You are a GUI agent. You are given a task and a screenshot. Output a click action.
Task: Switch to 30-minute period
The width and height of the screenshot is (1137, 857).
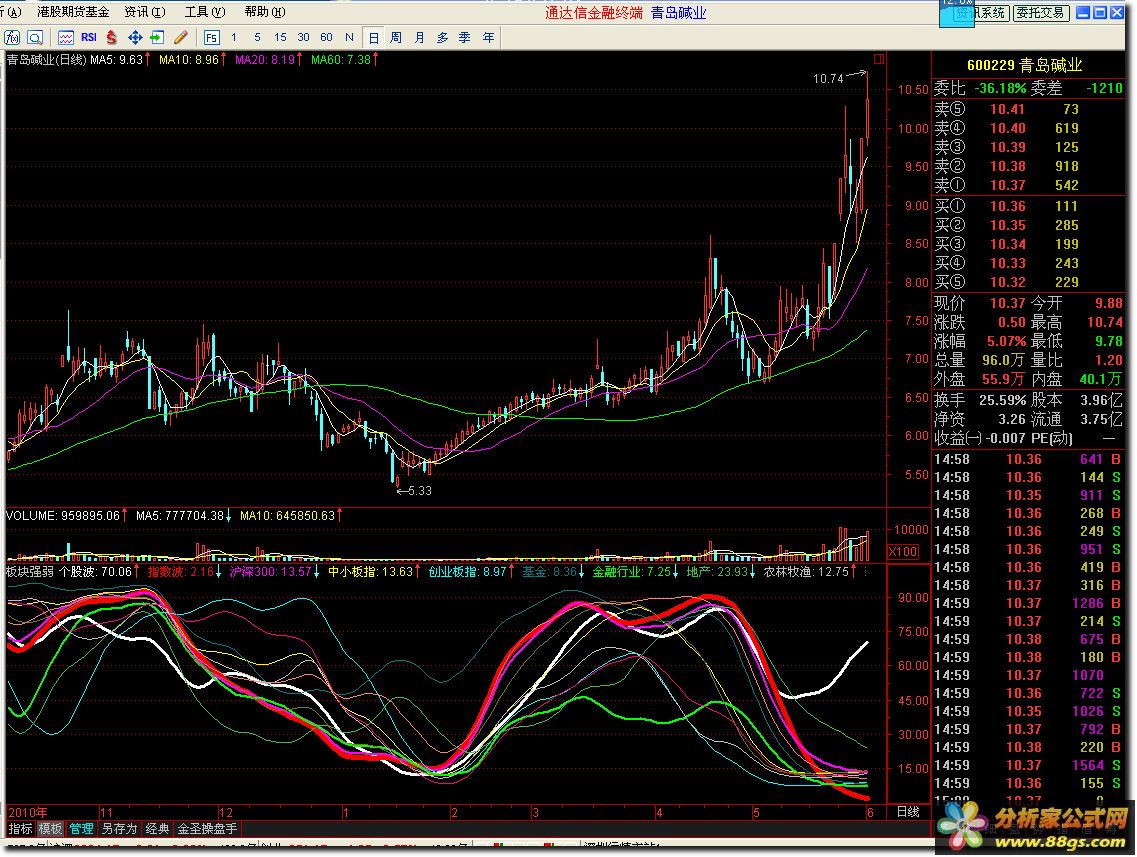(303, 38)
